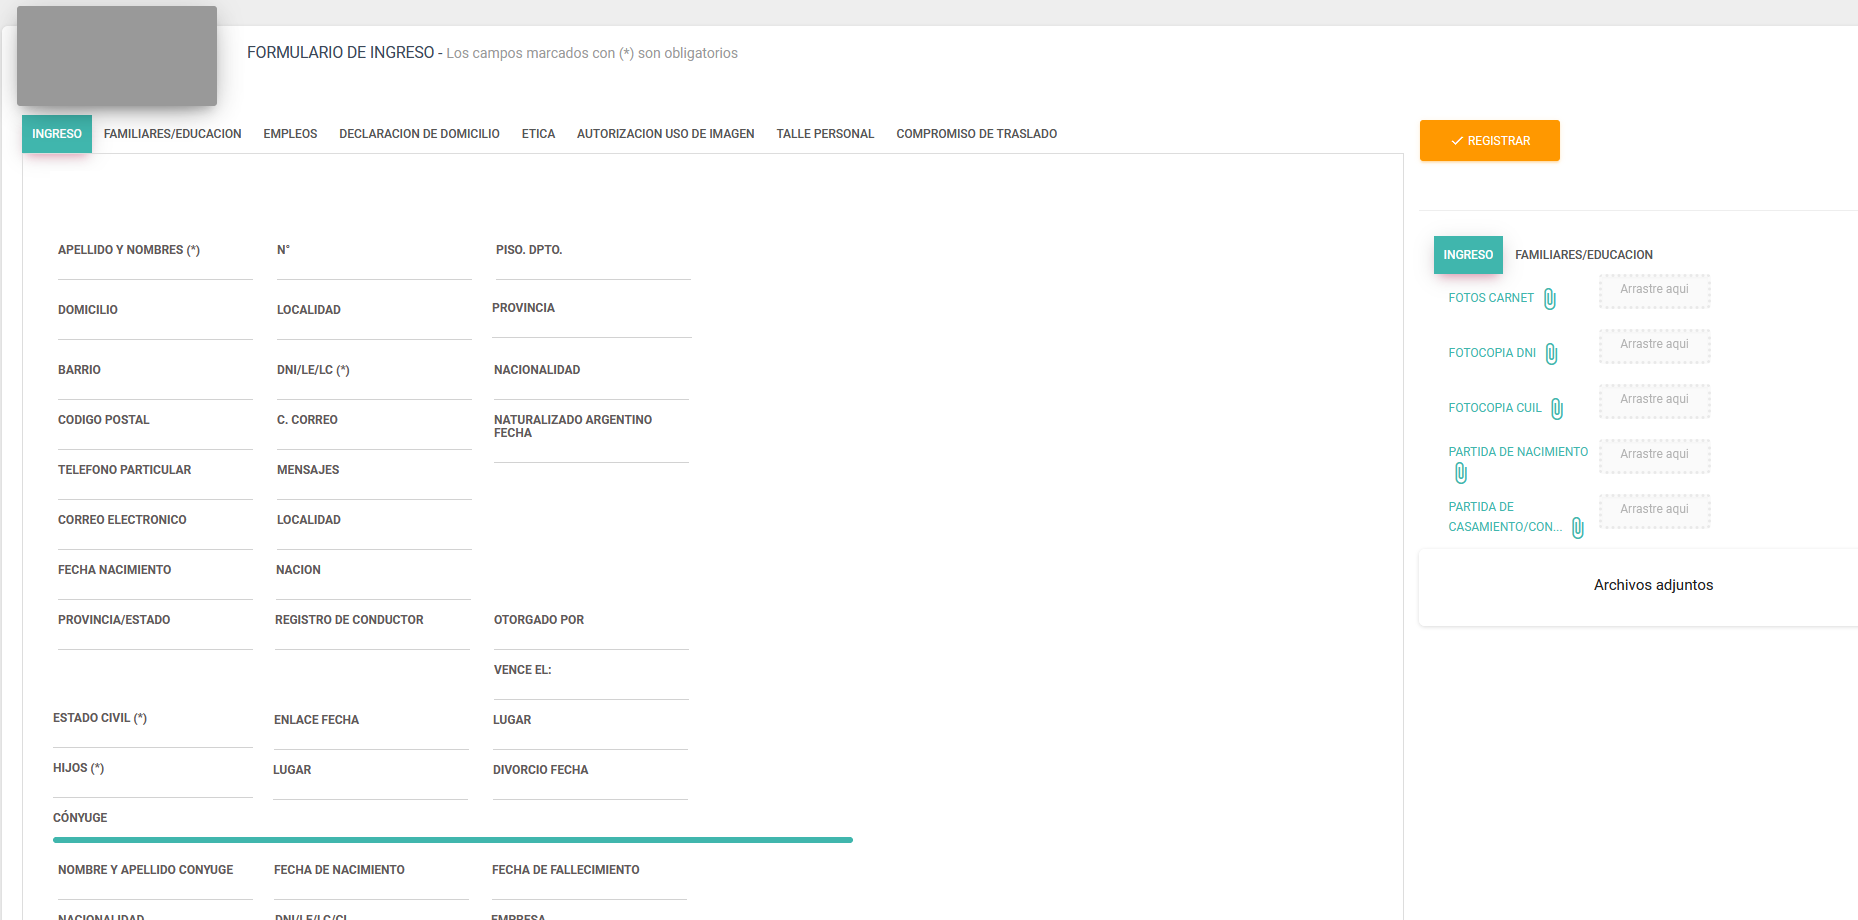Viewport: 1858px width, 920px height.
Task: Click the FOTOCOPIA DNI link
Action: (1492, 353)
